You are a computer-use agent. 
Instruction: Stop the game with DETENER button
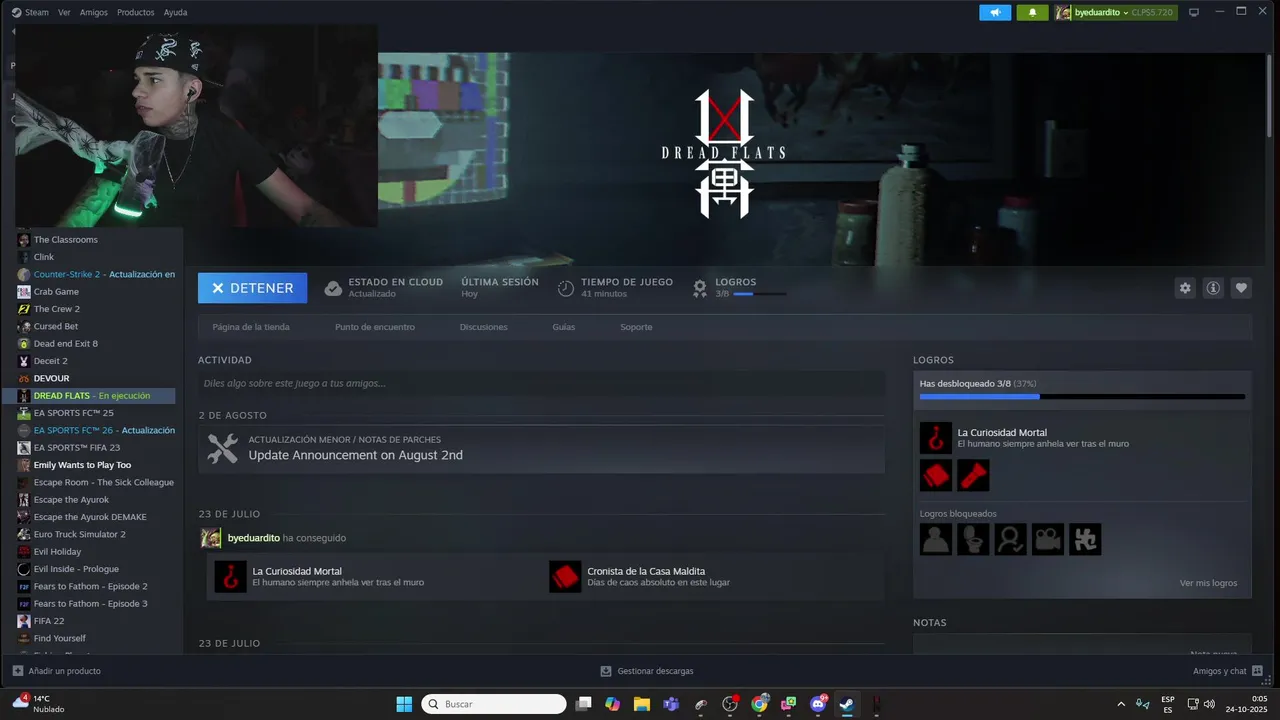point(252,288)
